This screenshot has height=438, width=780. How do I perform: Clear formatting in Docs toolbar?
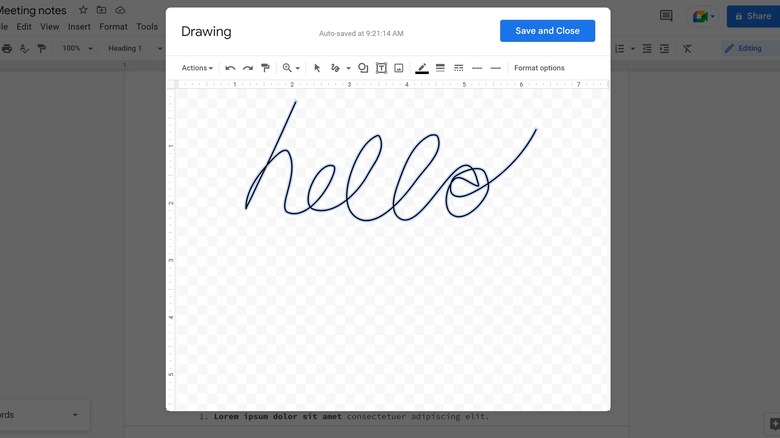click(x=687, y=48)
